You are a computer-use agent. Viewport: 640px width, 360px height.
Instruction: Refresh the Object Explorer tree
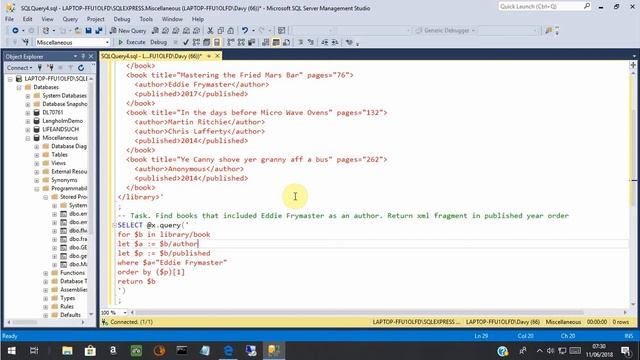(81, 68)
